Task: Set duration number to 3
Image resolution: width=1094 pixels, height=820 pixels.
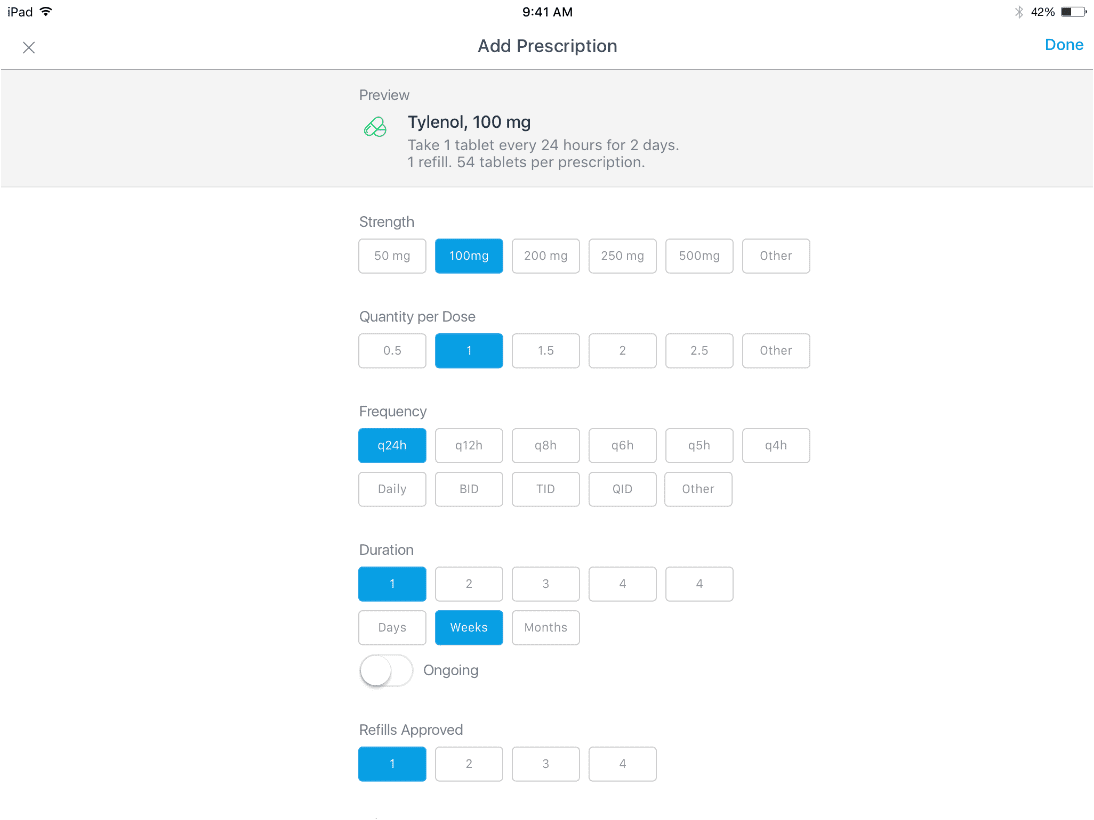Action: tap(546, 584)
